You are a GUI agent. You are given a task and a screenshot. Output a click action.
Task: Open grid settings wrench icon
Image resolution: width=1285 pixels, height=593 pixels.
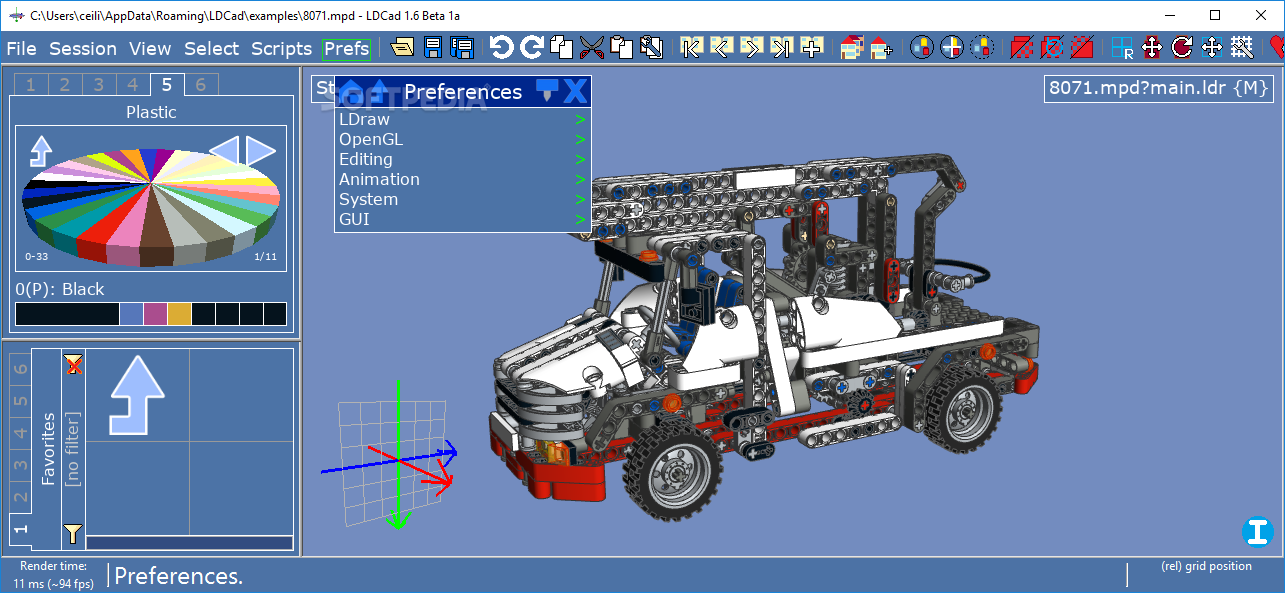1242,47
